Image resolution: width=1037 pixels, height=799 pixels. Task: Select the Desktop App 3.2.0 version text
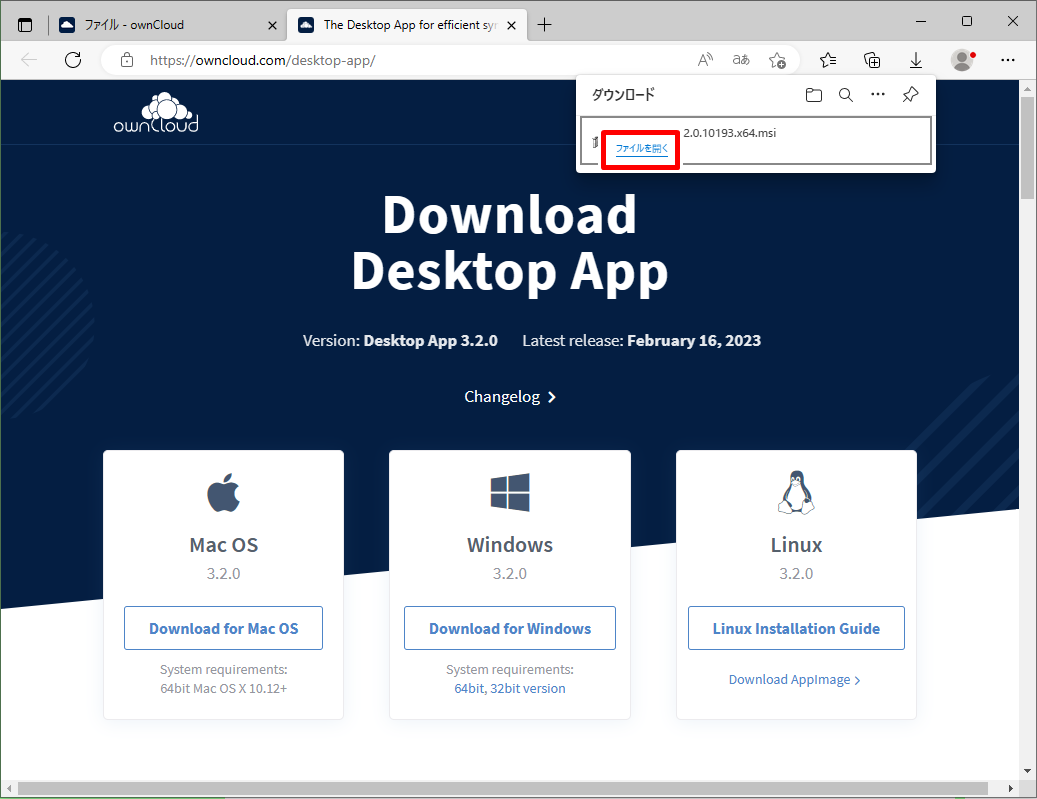tap(431, 341)
